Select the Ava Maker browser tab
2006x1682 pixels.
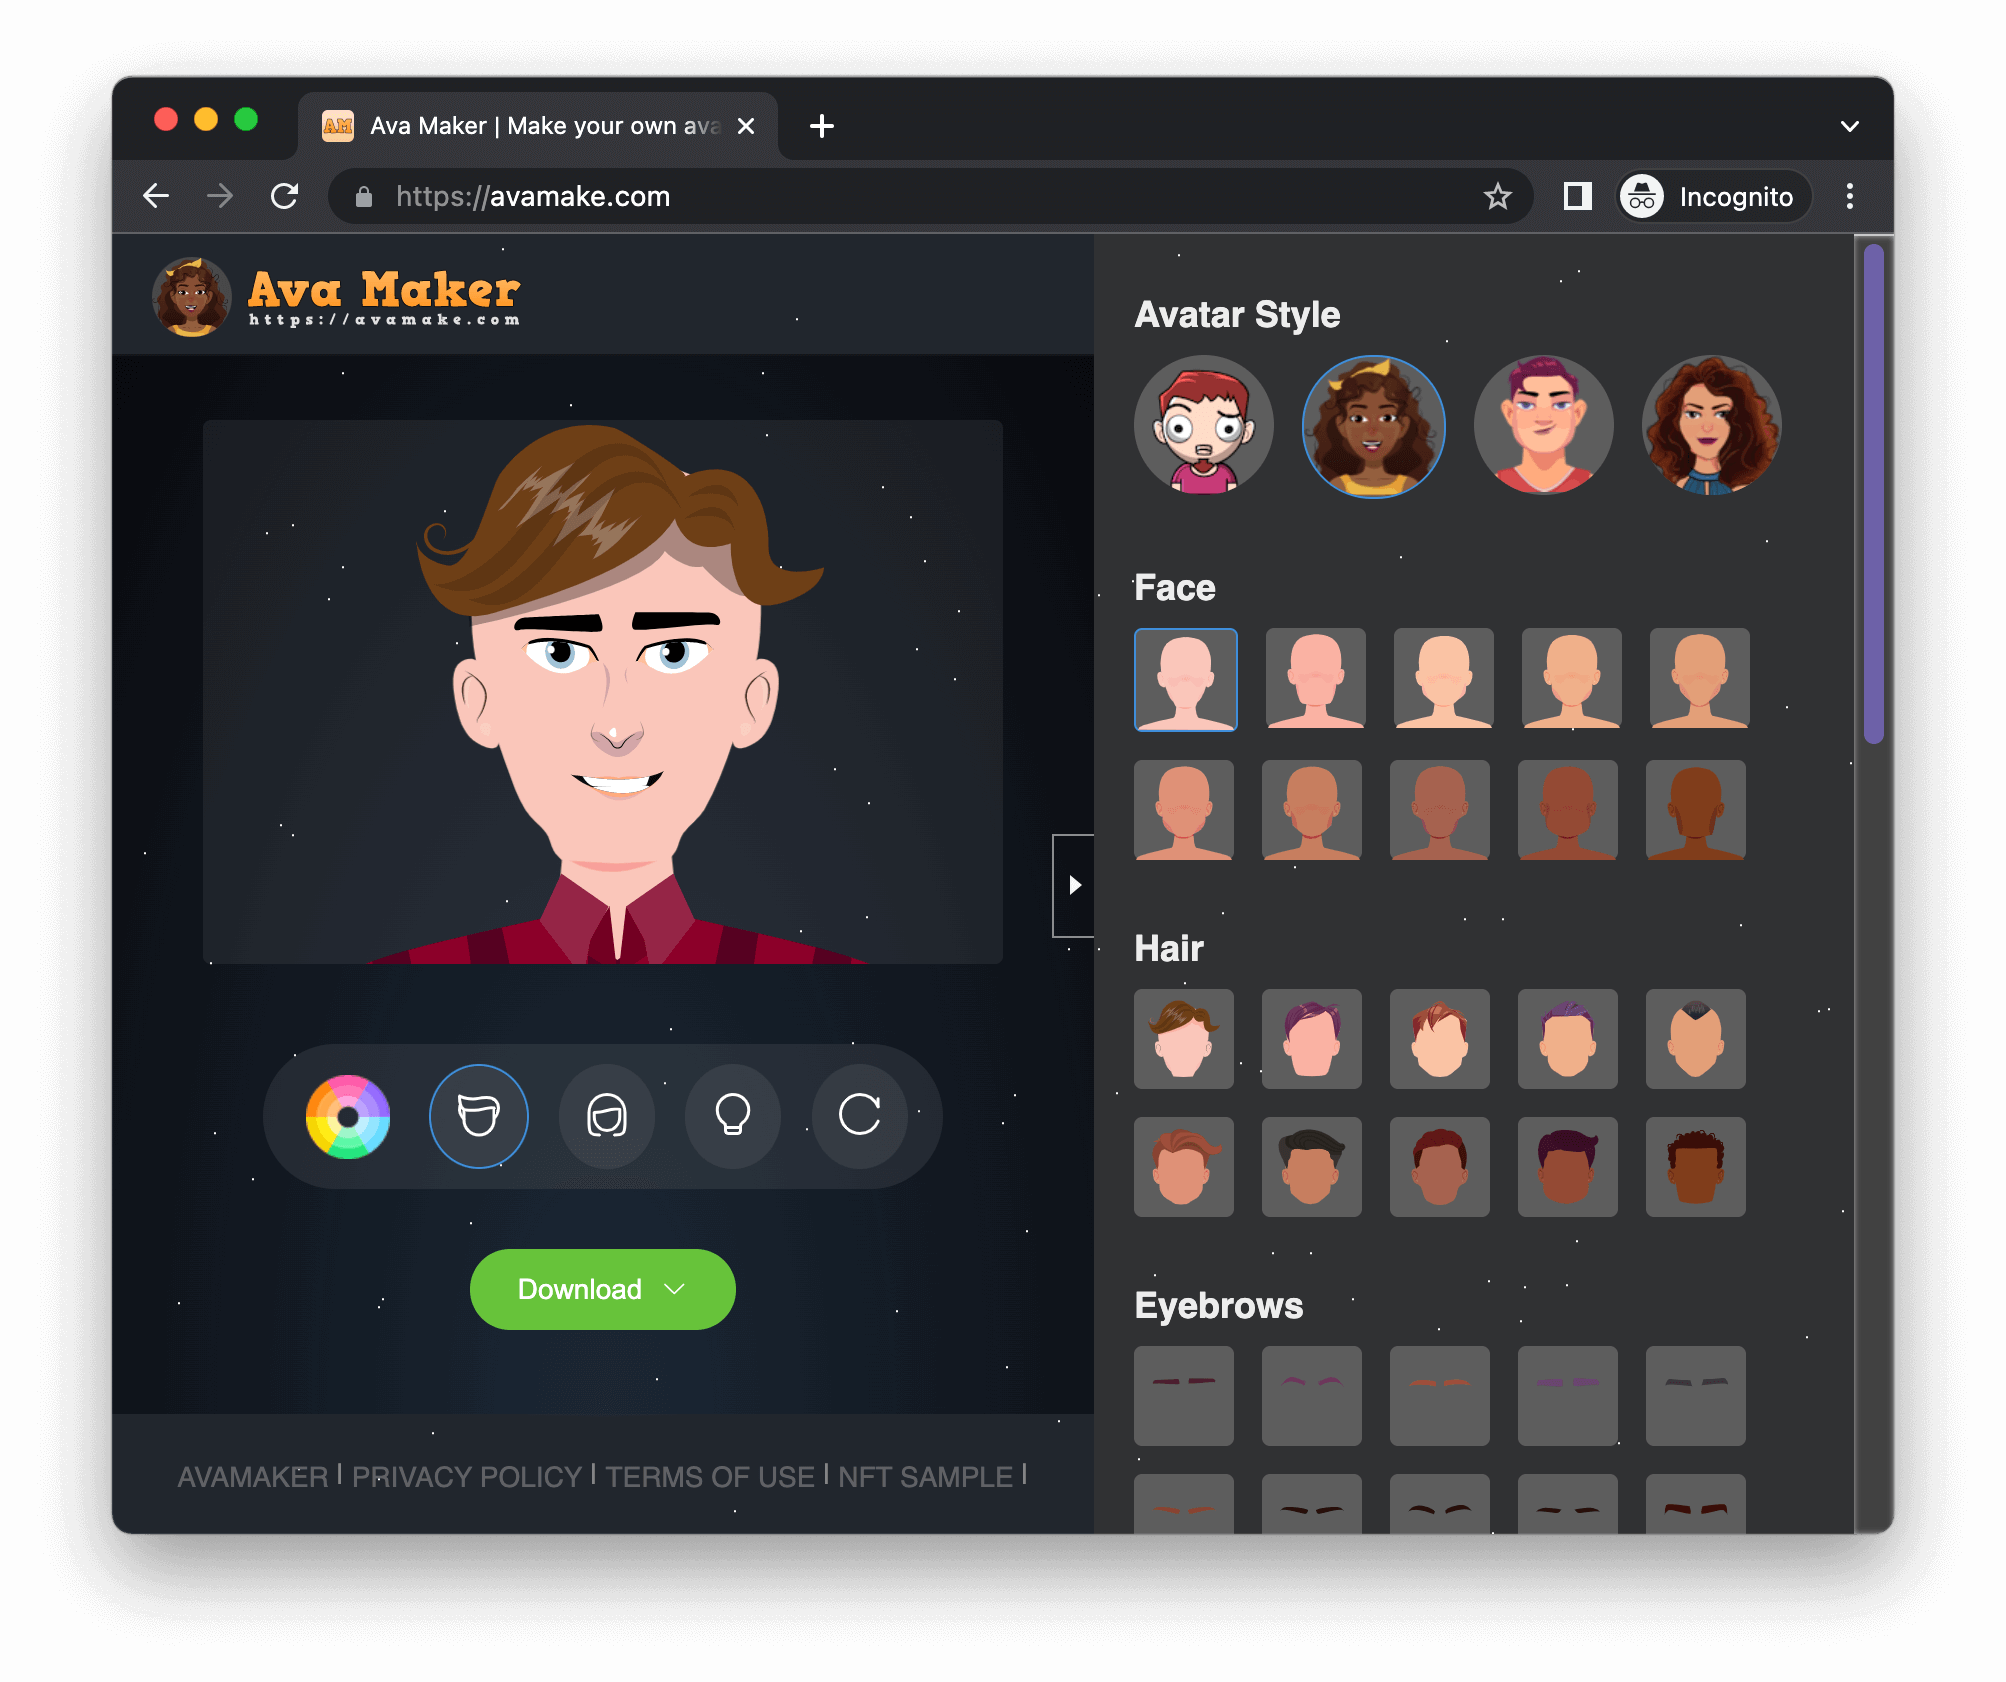538,126
